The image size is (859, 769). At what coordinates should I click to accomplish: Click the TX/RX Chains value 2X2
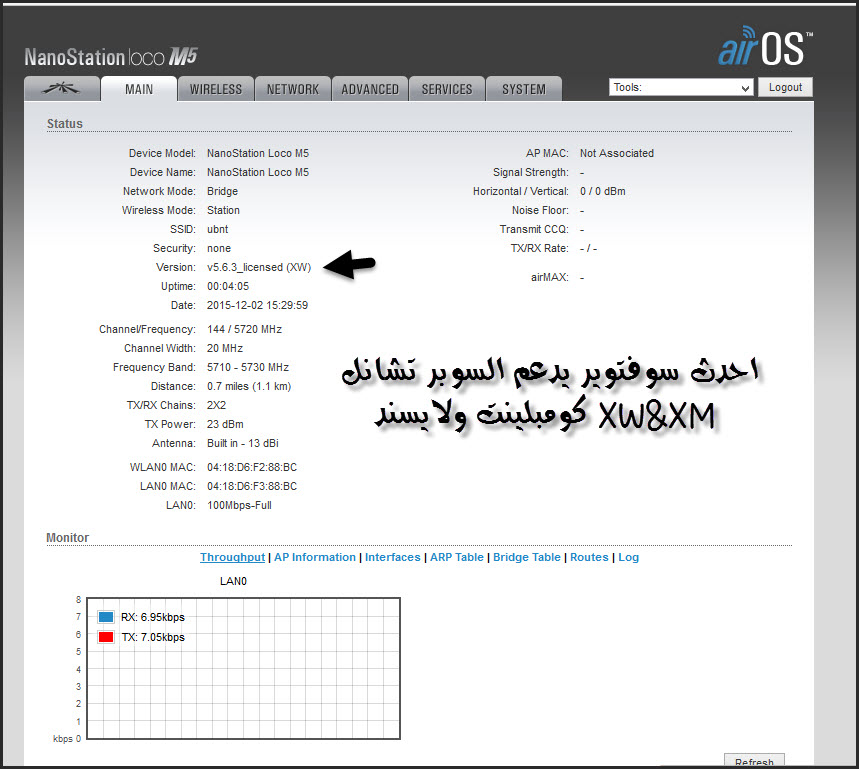(x=216, y=405)
